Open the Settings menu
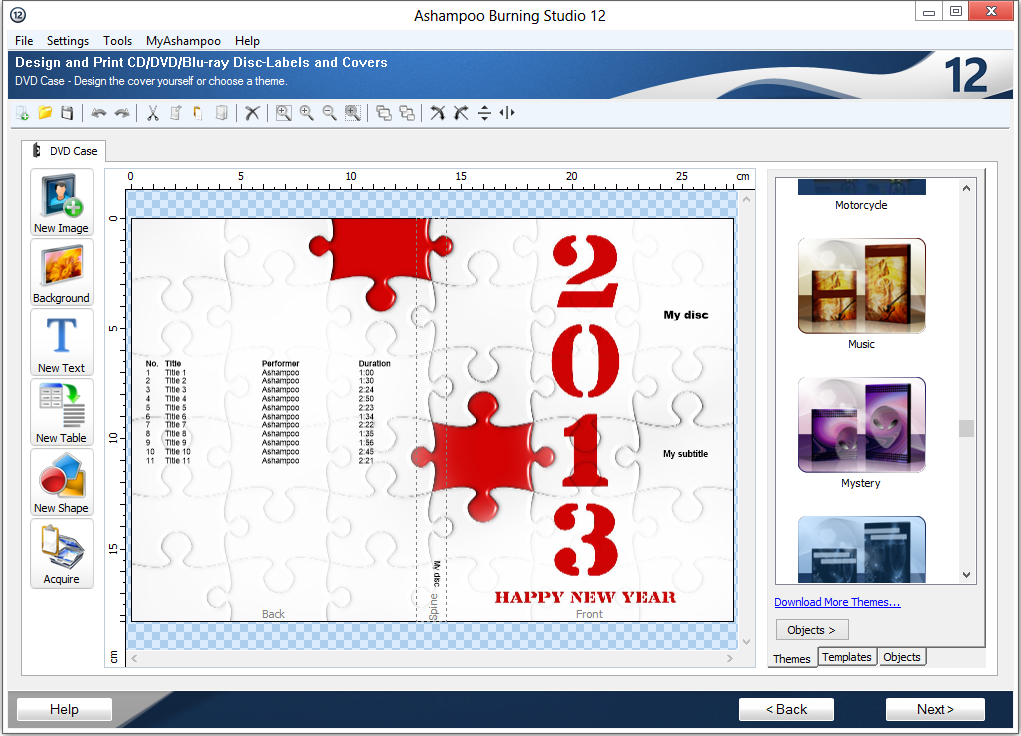This screenshot has width=1021, height=736. click(x=68, y=40)
